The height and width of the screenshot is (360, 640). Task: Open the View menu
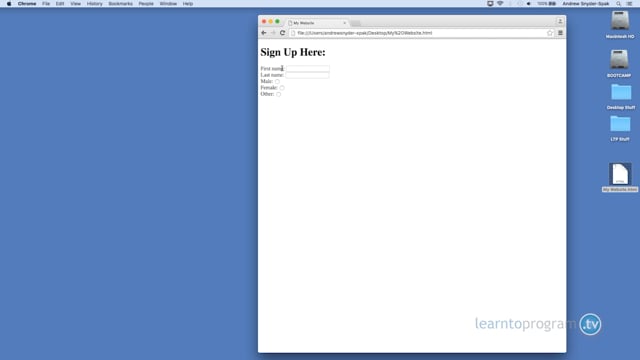click(x=76, y=4)
